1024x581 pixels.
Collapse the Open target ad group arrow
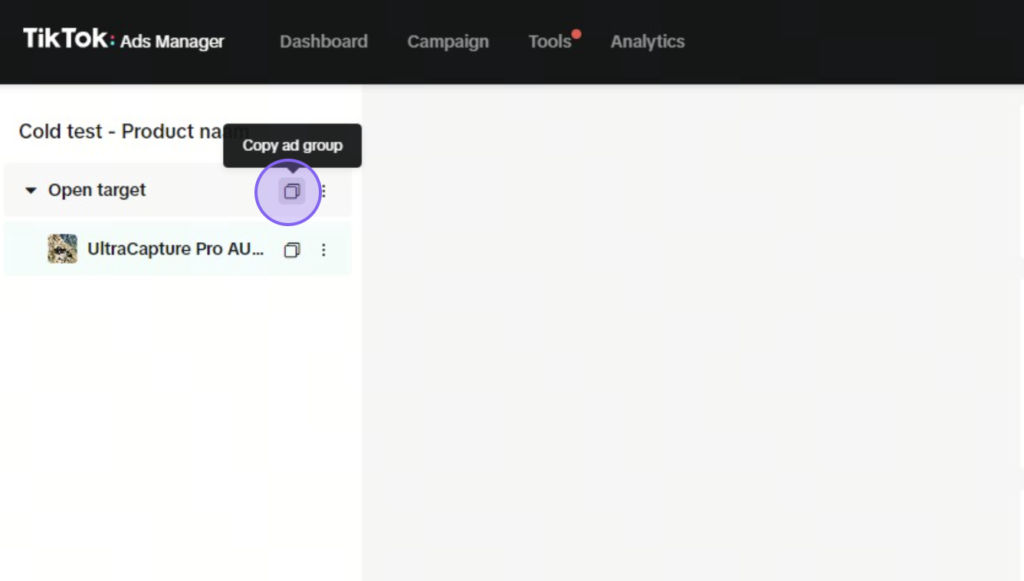point(31,191)
